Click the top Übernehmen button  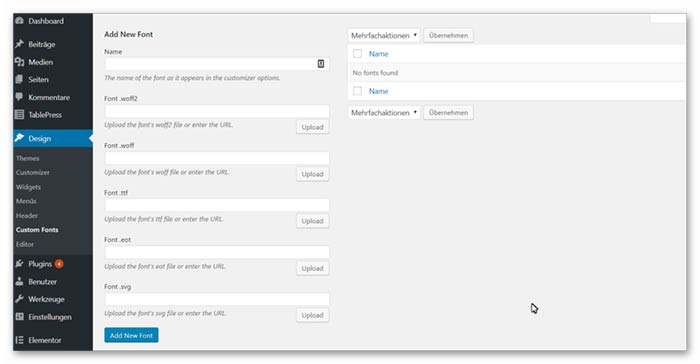click(448, 35)
